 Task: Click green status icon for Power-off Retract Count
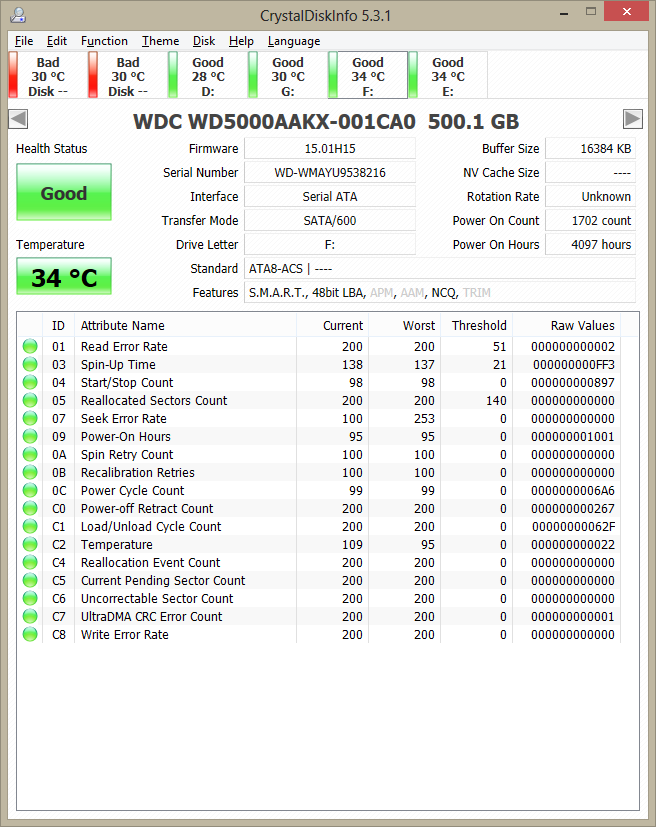(30, 508)
